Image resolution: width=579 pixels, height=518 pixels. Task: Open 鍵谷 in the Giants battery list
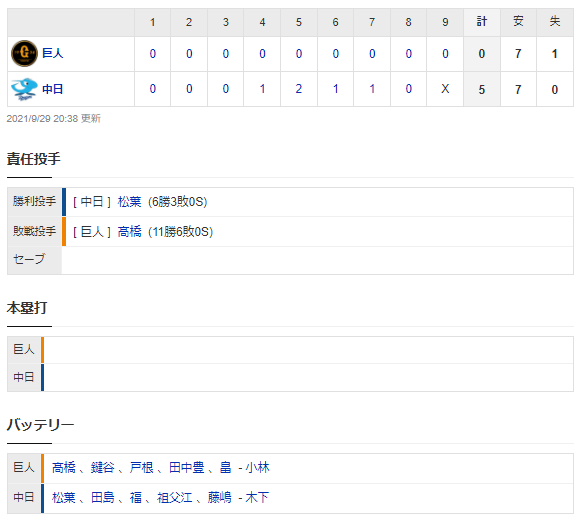103,468
